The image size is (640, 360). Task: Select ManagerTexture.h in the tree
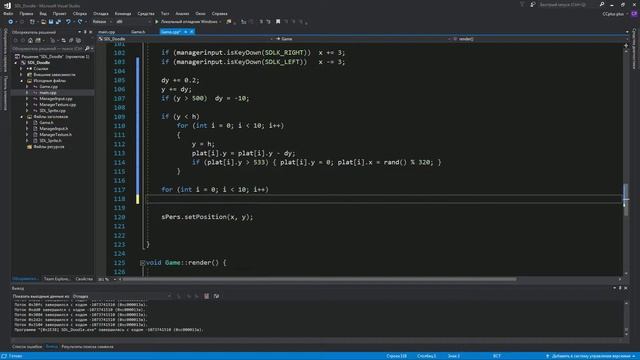point(56,134)
